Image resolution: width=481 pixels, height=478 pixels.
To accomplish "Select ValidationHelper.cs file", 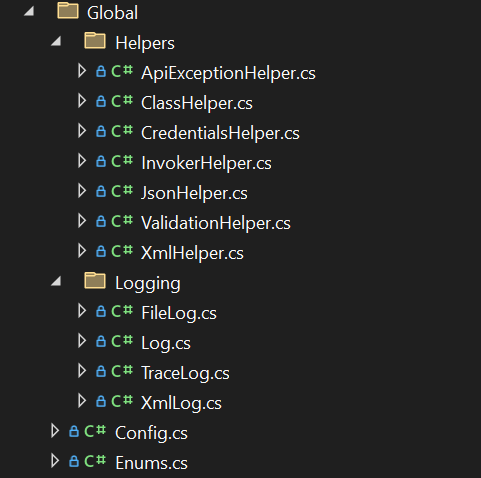I will 216,223.
